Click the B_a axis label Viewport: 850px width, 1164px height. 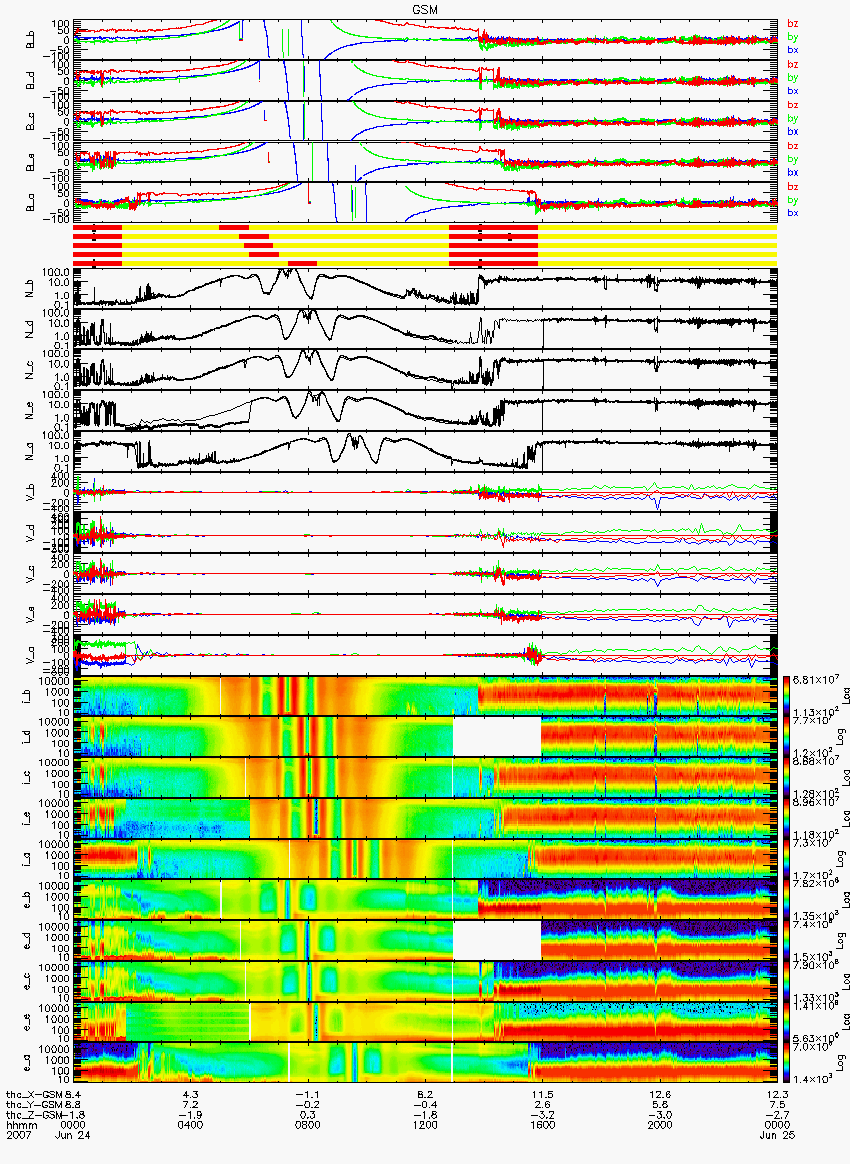coord(31,203)
